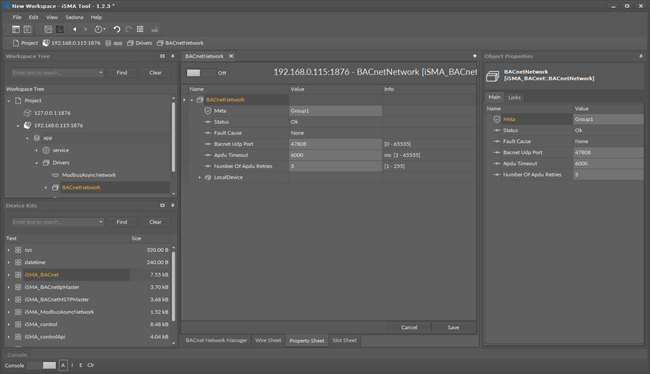Open the View menu
This screenshot has height=374, width=650.
click(52, 17)
